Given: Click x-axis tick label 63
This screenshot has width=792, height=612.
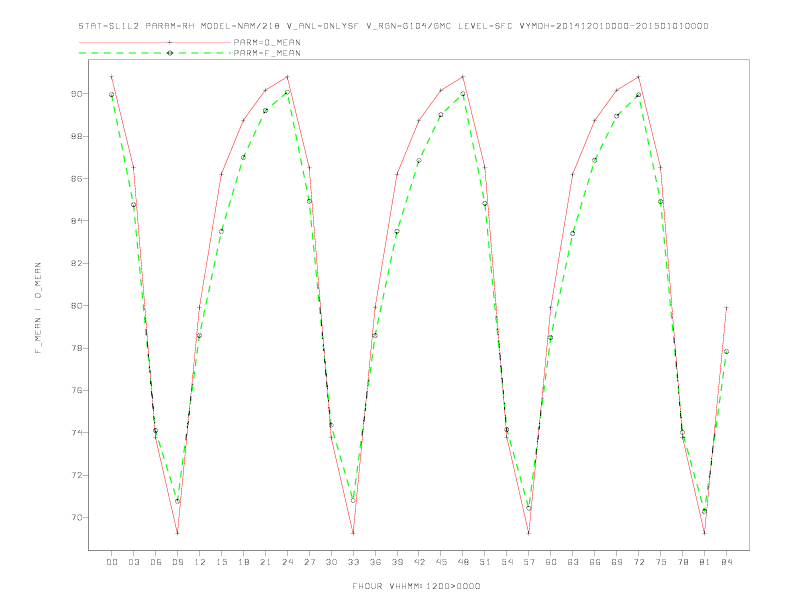Looking at the screenshot, I should pyautogui.click(x=573, y=562).
